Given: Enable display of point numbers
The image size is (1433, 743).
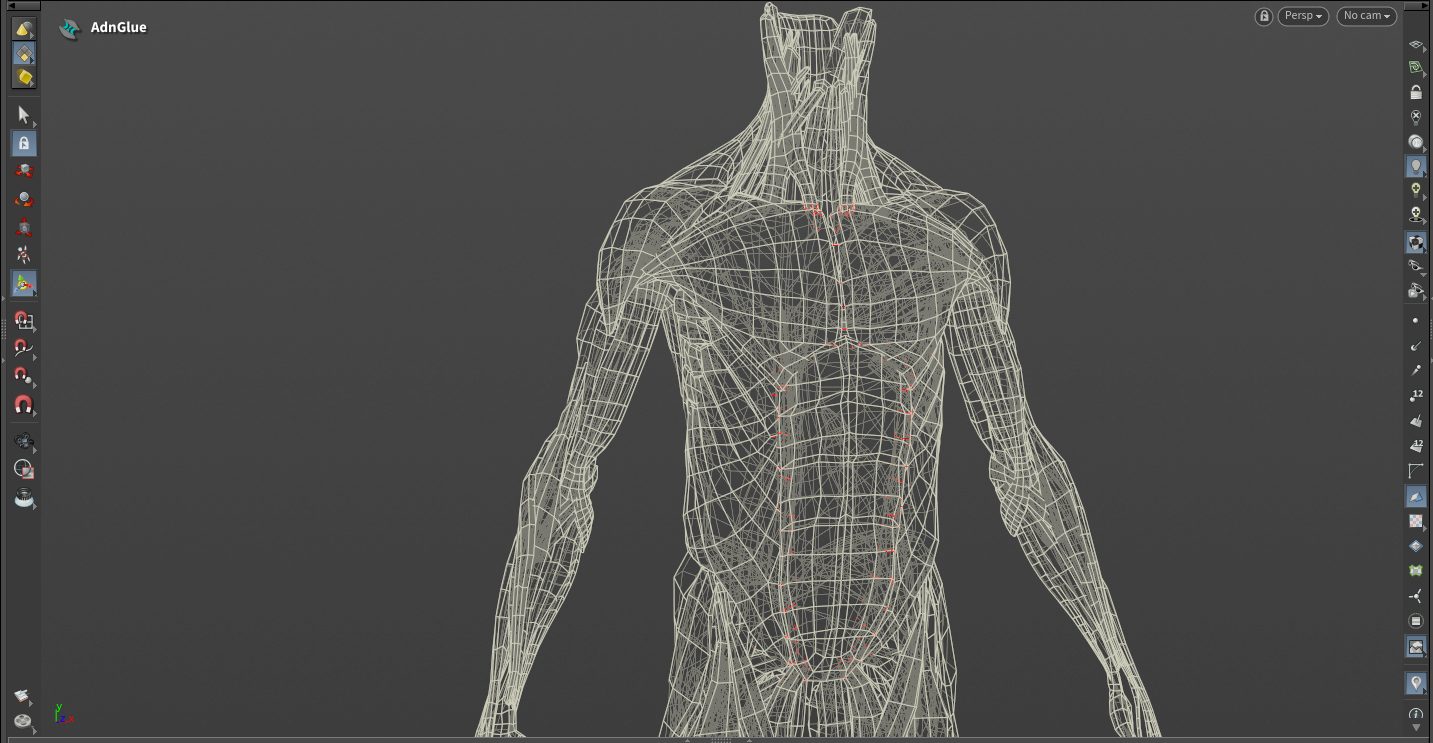Looking at the screenshot, I should click(1415, 396).
